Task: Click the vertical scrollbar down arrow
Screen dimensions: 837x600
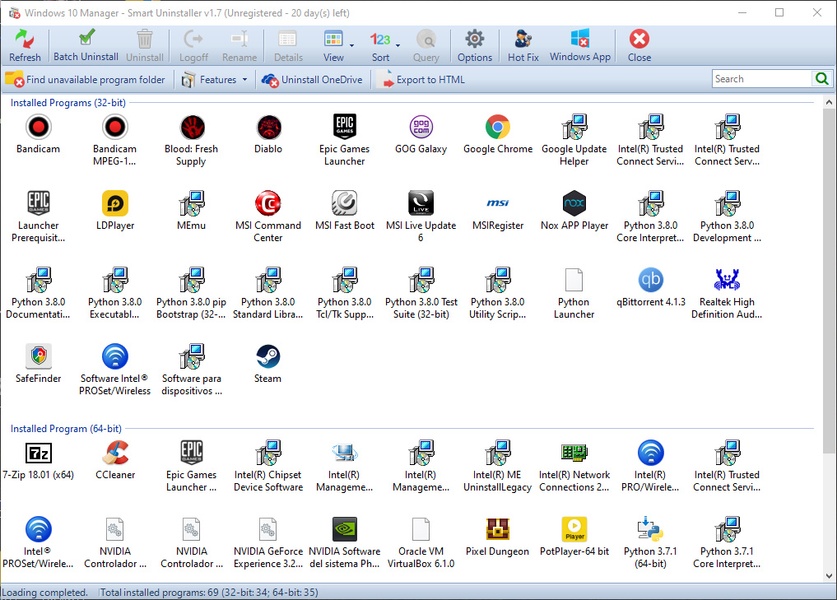Action: pos(828,576)
